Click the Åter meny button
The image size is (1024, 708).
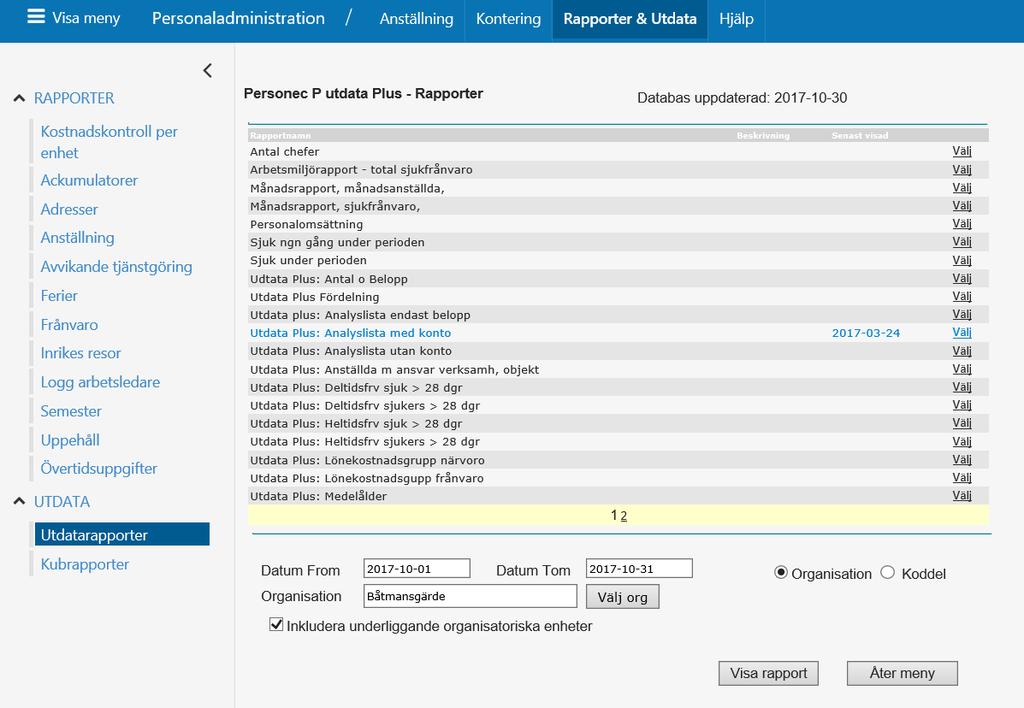tap(902, 673)
